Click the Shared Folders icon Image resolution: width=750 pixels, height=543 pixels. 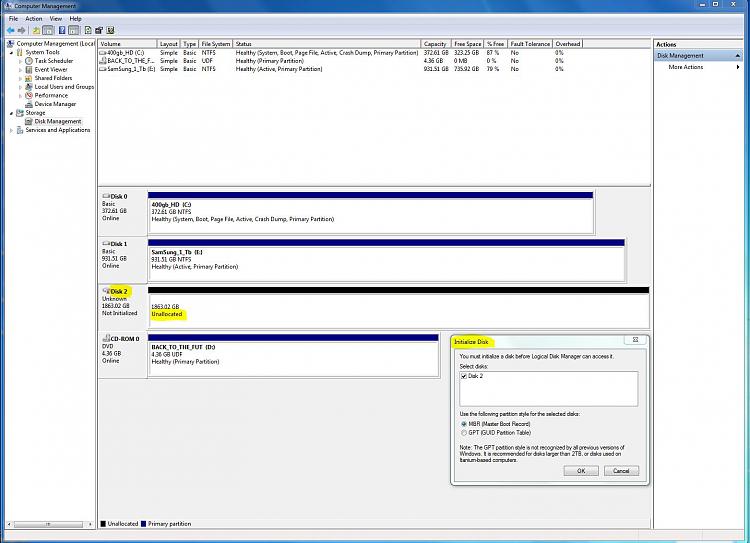click(29, 78)
